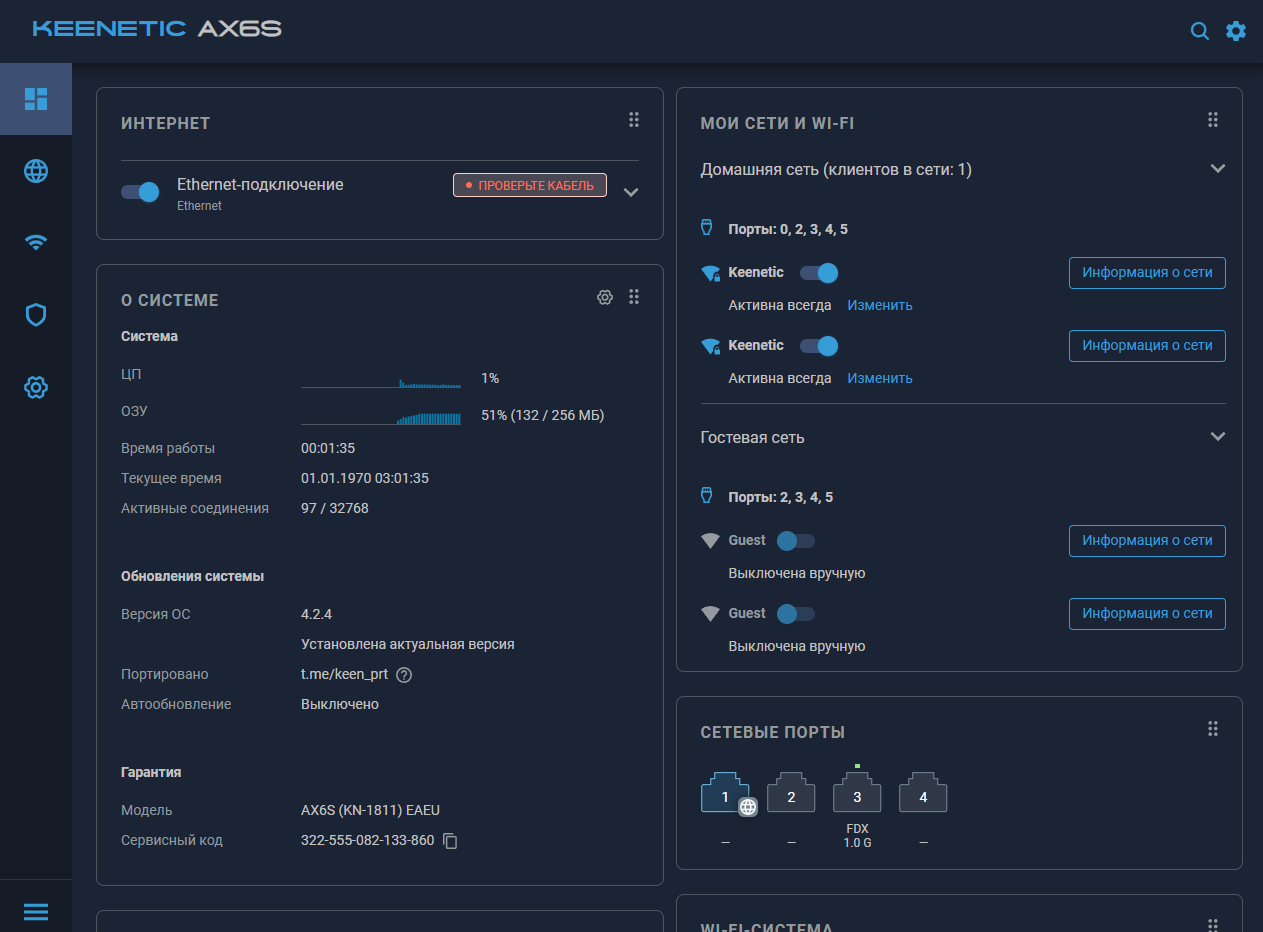The height and width of the screenshot is (932, 1263).
Task: Select network port 2 icon
Action: click(791, 793)
